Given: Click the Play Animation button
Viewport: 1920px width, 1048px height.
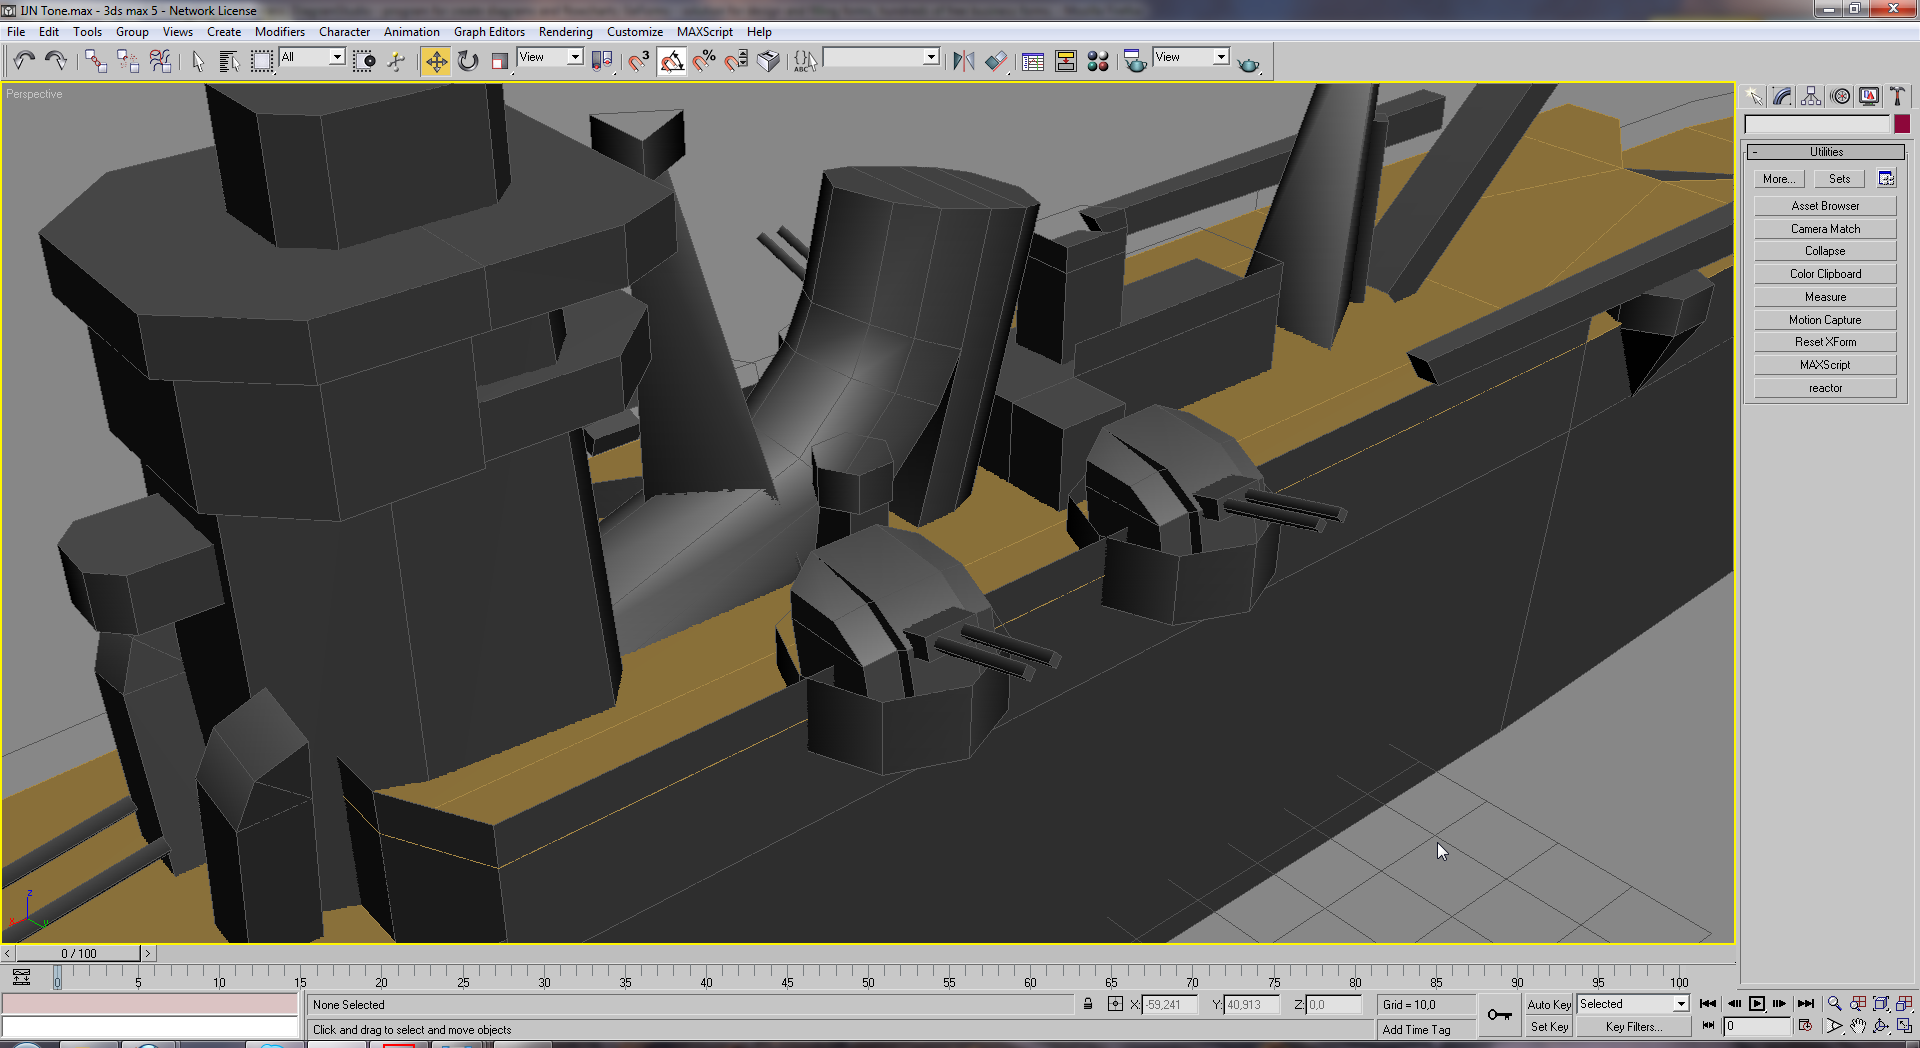Looking at the screenshot, I should point(1757,1004).
